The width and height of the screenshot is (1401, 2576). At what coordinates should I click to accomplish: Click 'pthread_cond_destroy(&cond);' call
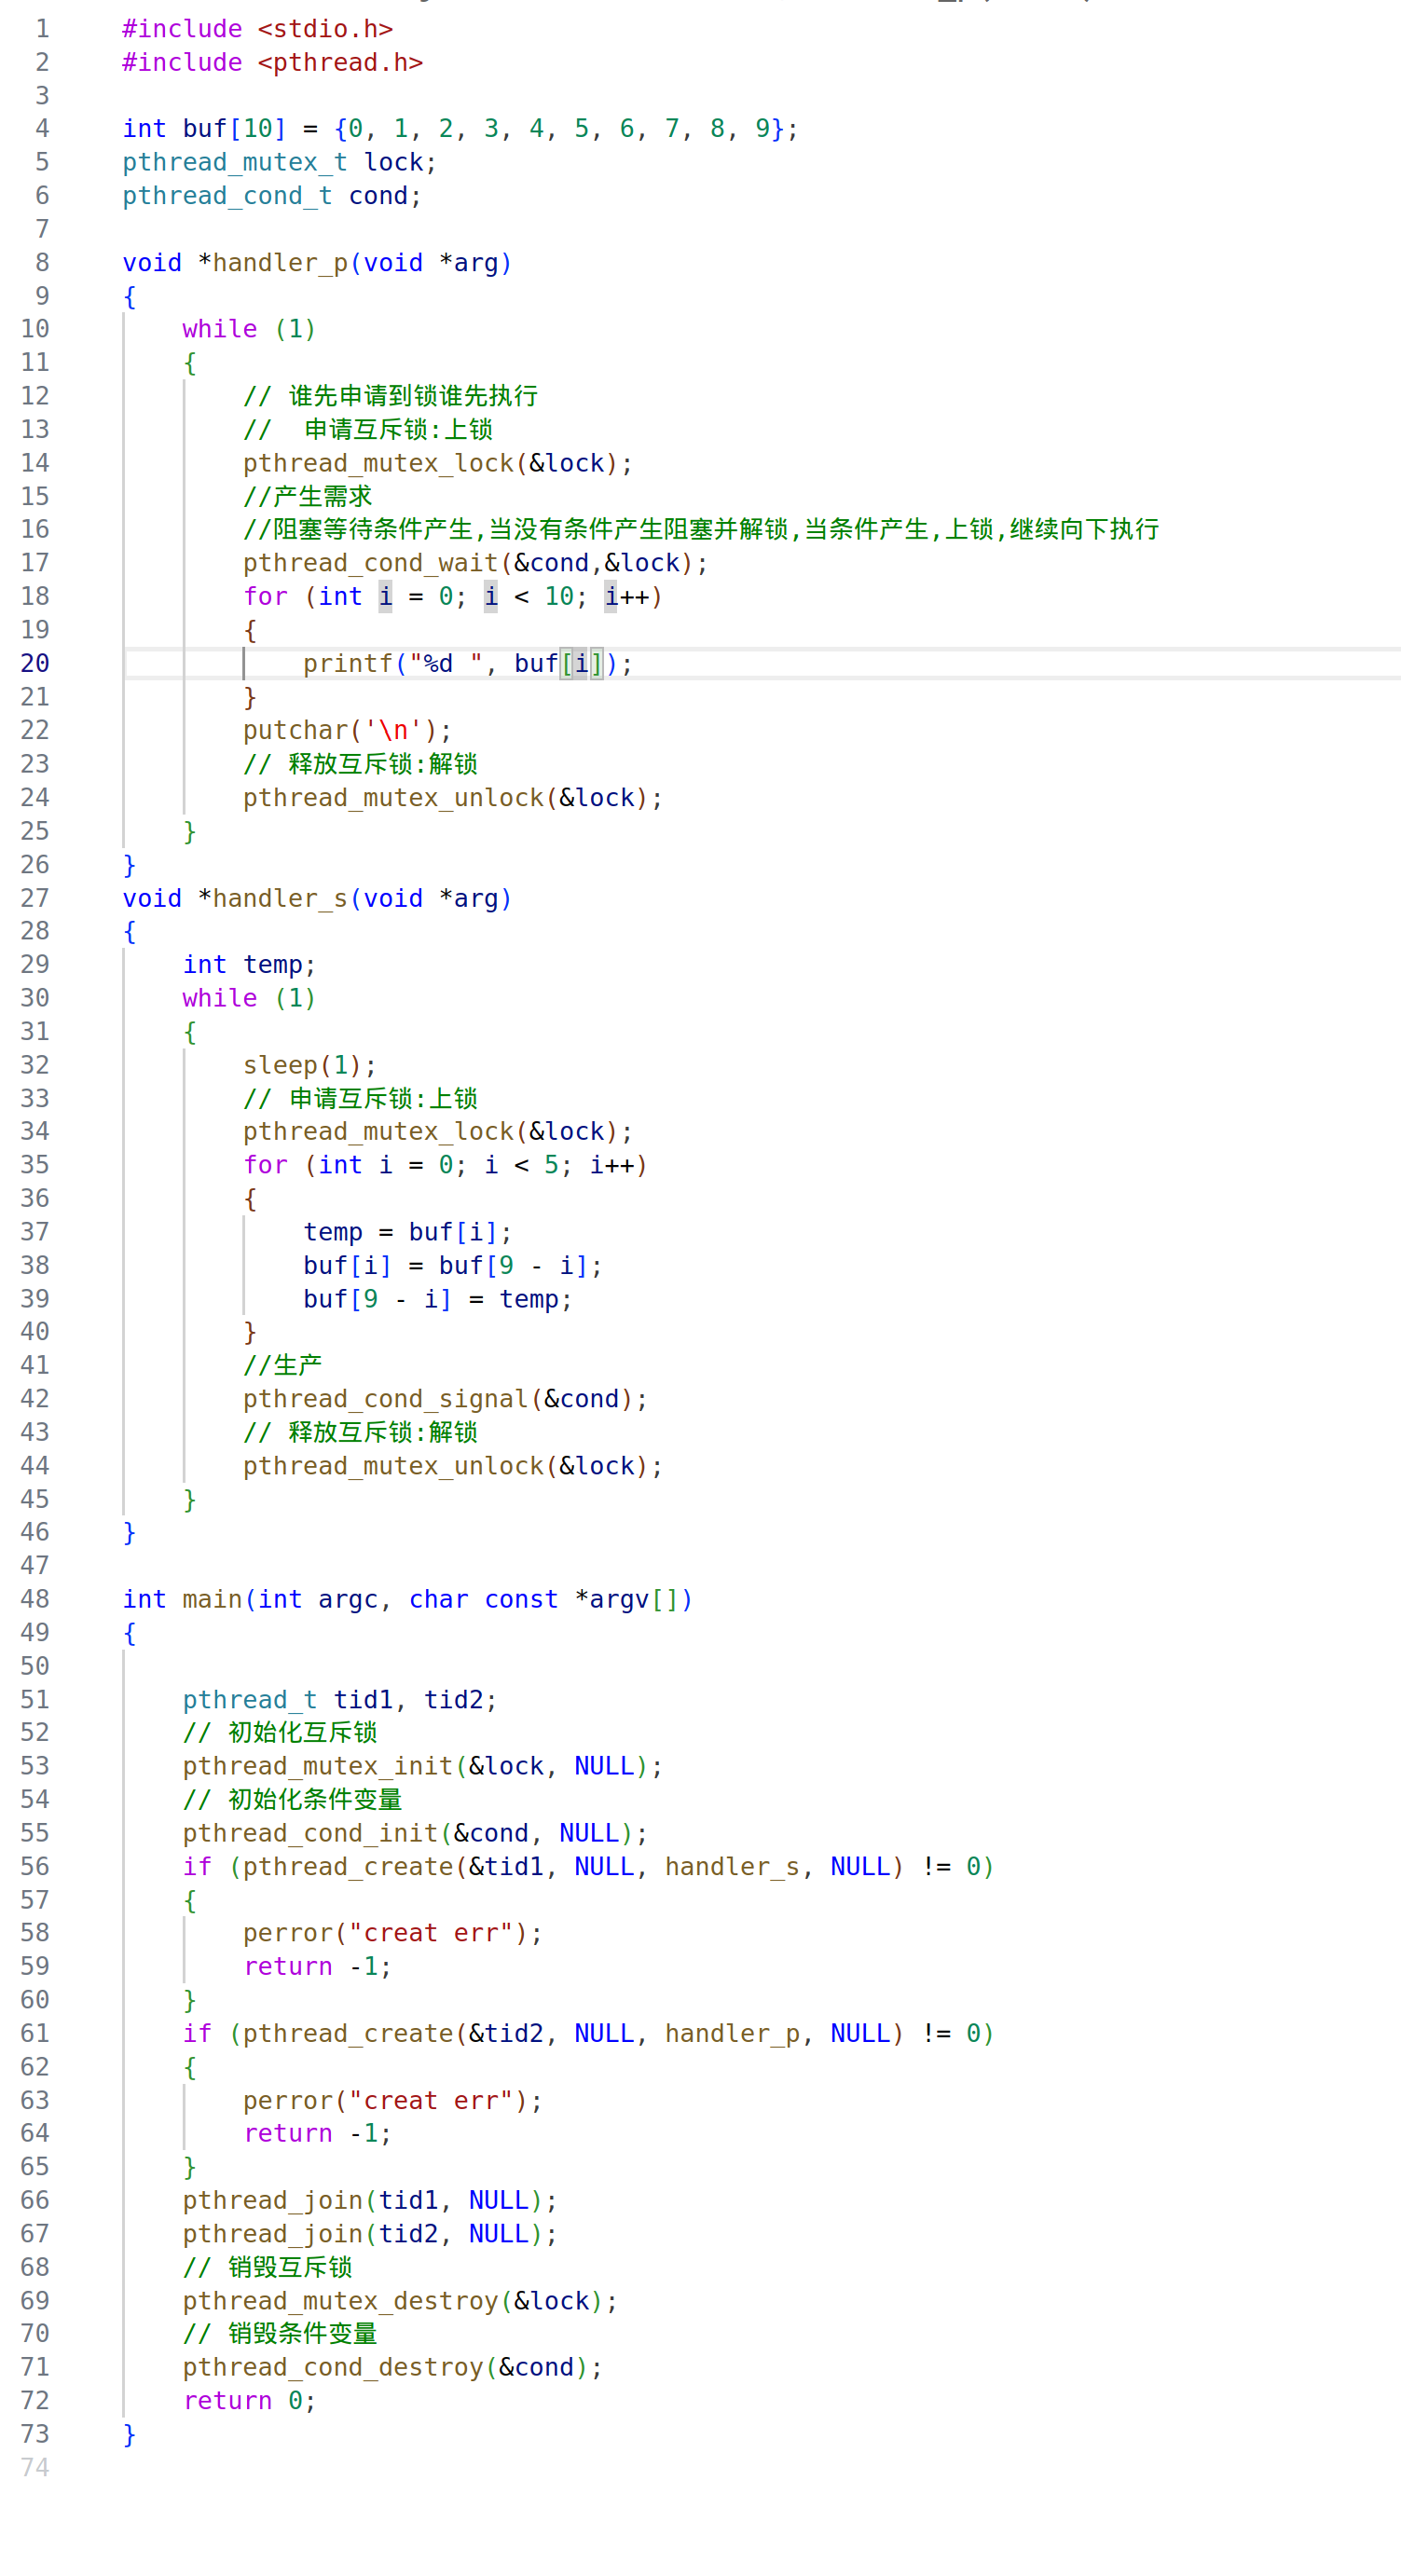(393, 2367)
